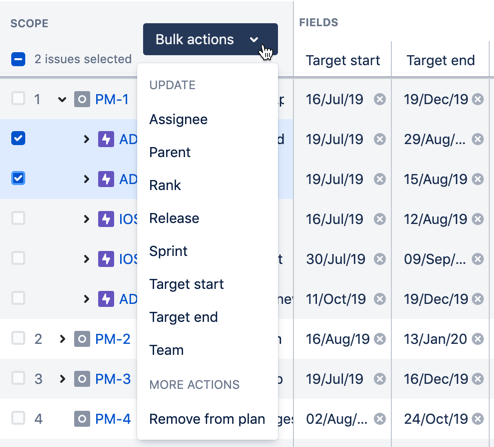Image resolution: width=494 pixels, height=447 pixels.
Task: Clear the 24/Oct/19 target end date
Action: [478, 419]
